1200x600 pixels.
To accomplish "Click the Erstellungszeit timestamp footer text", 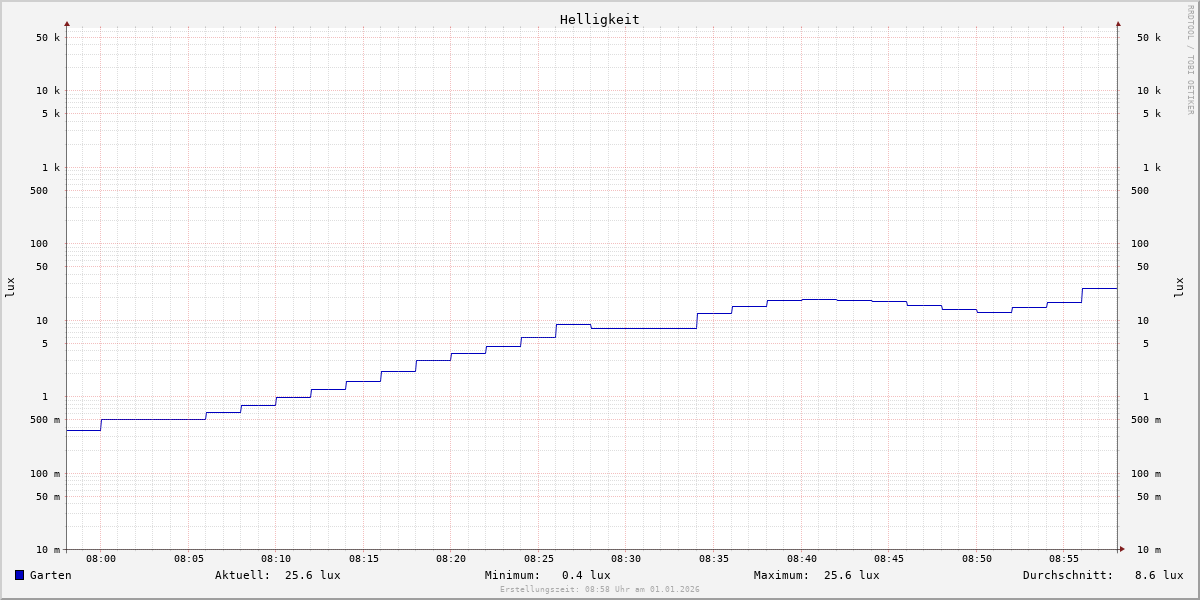I will pyautogui.click(x=599, y=590).
